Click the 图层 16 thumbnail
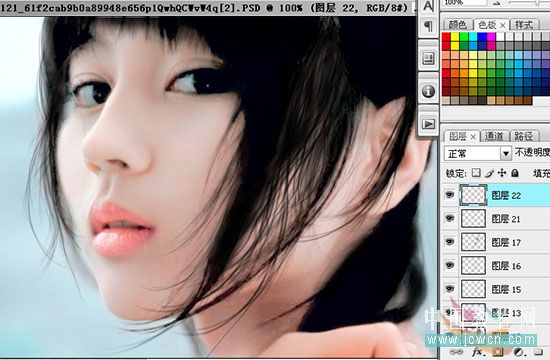The image size is (550, 360). pyautogui.click(x=473, y=265)
